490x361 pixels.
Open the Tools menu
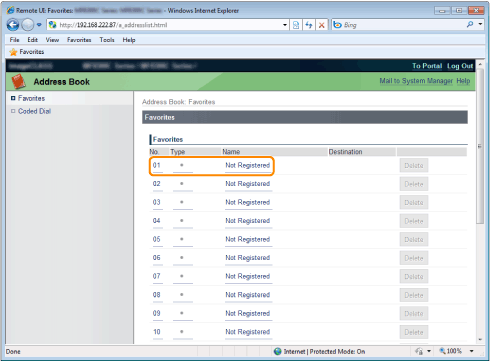(107, 40)
